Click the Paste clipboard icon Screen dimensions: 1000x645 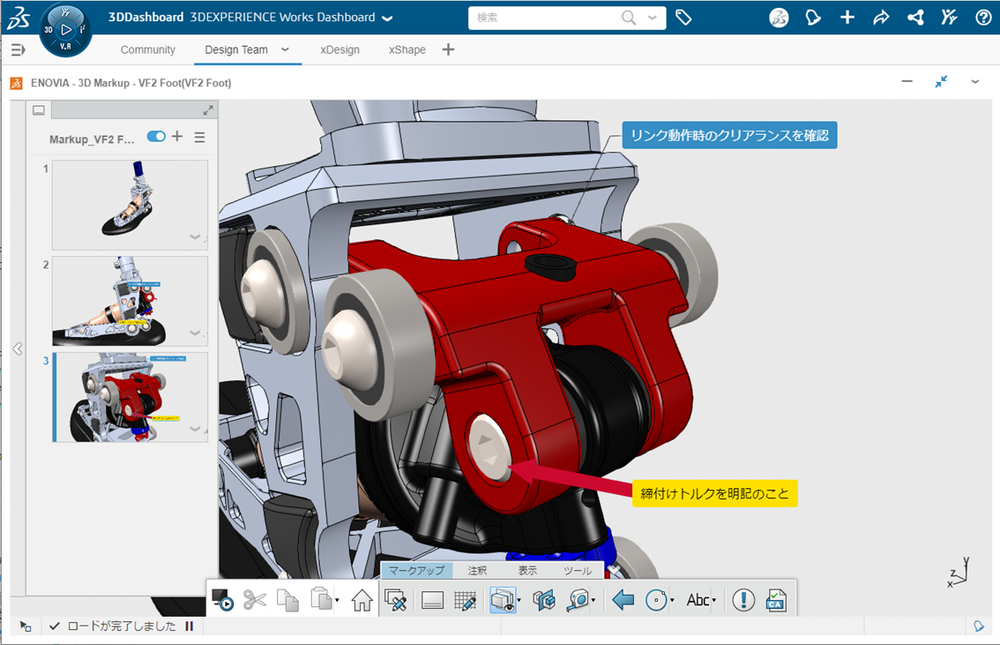[320, 599]
